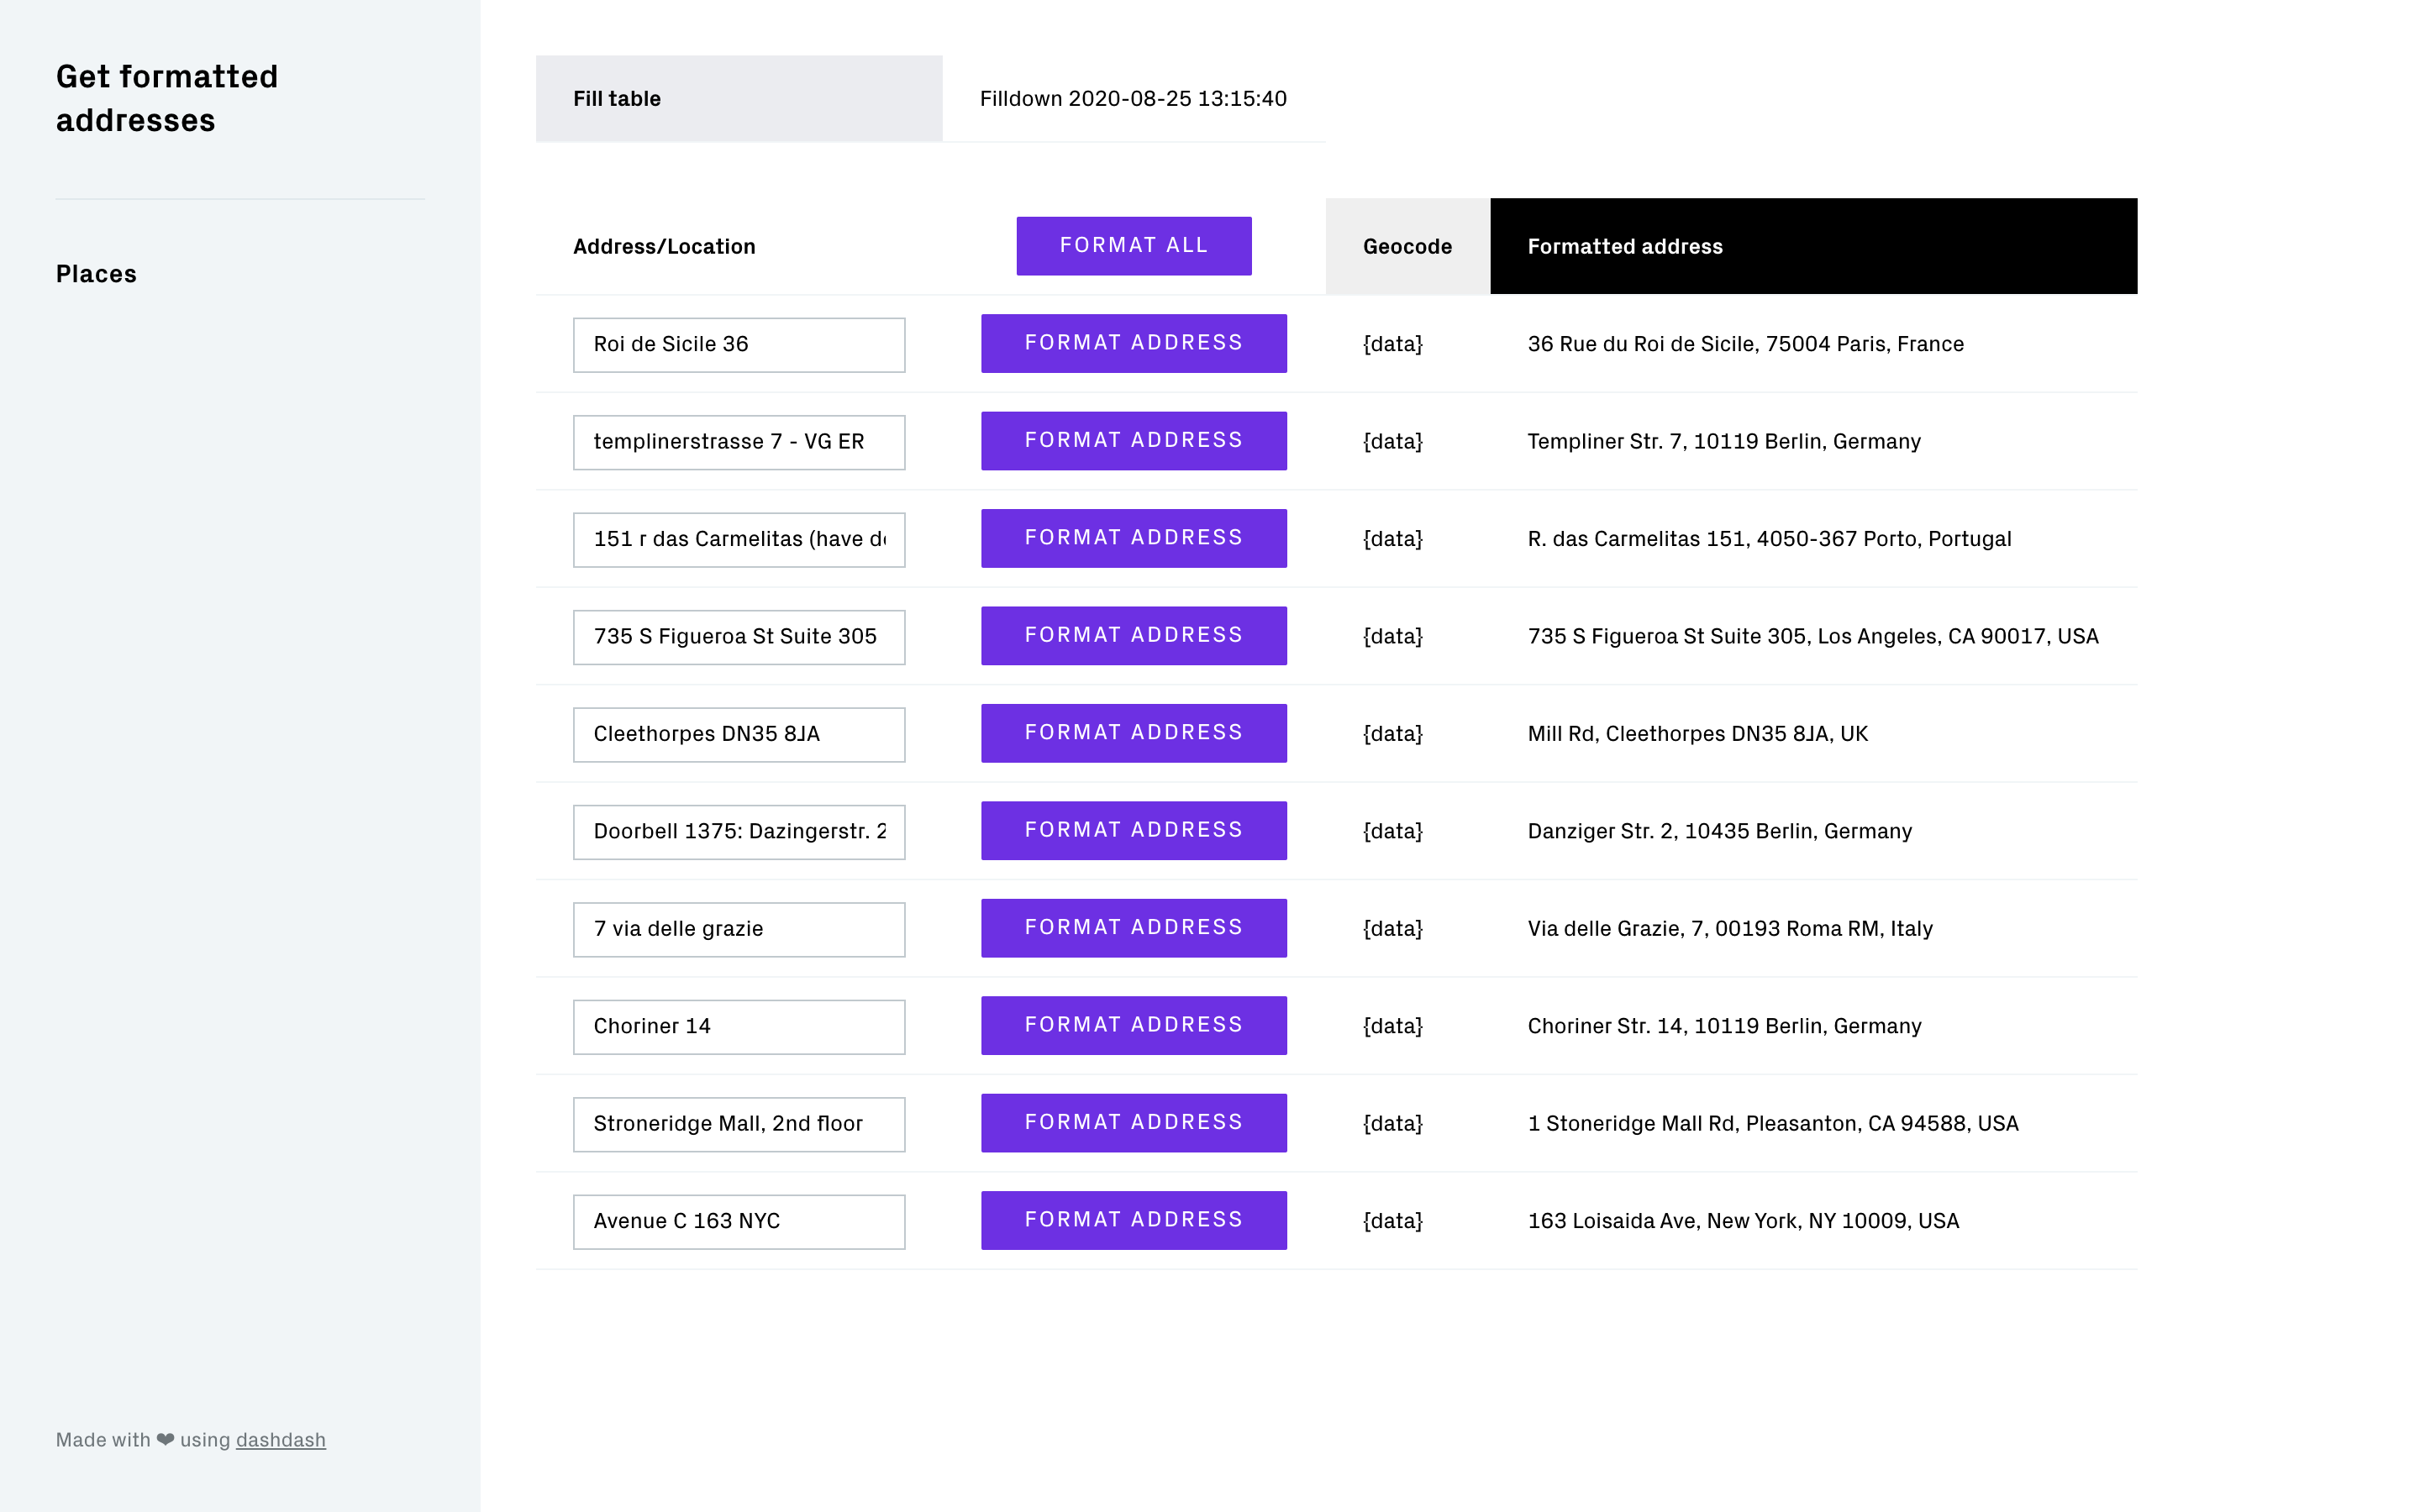Format the 735 S Figueroa St address

(x=1133, y=636)
